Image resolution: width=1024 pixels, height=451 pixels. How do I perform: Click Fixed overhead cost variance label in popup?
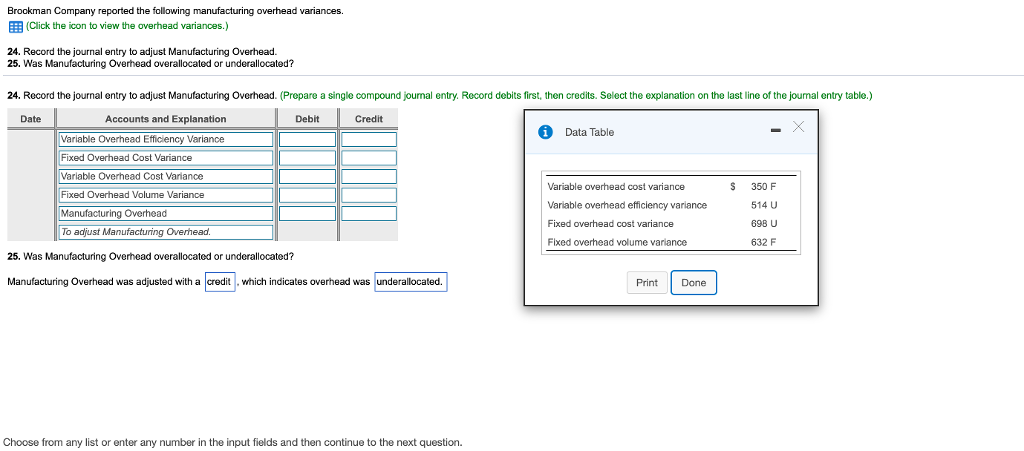click(610, 224)
